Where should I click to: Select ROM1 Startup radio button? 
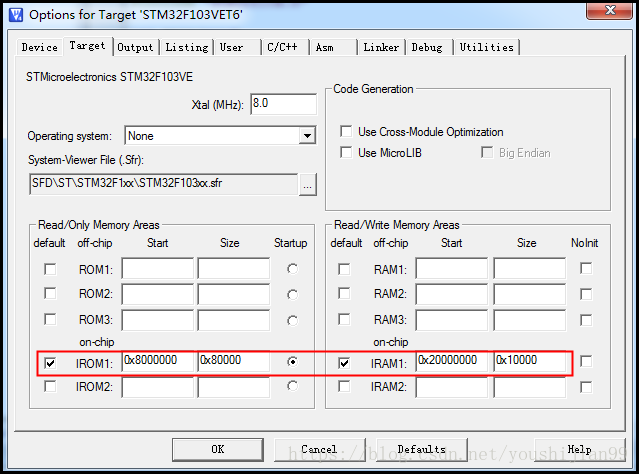[292, 269]
